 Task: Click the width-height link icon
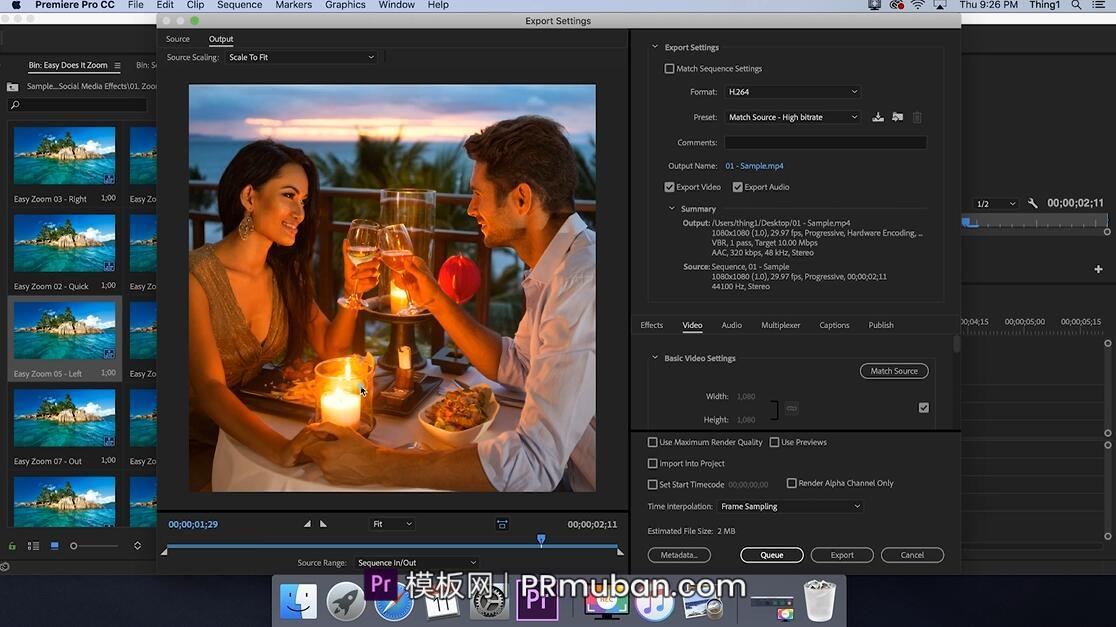click(791, 408)
